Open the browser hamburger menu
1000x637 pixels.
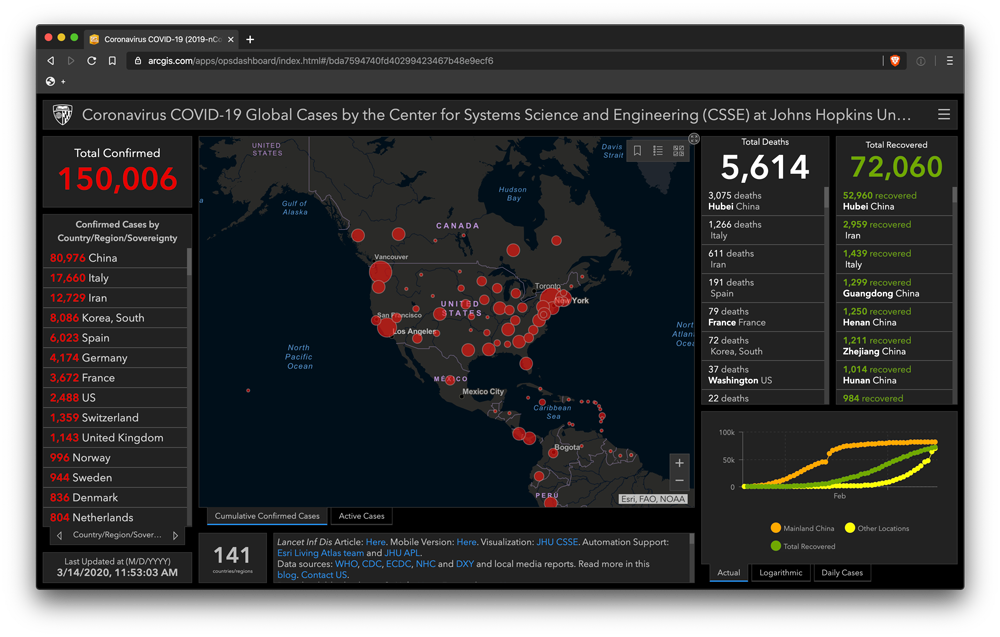pos(950,61)
